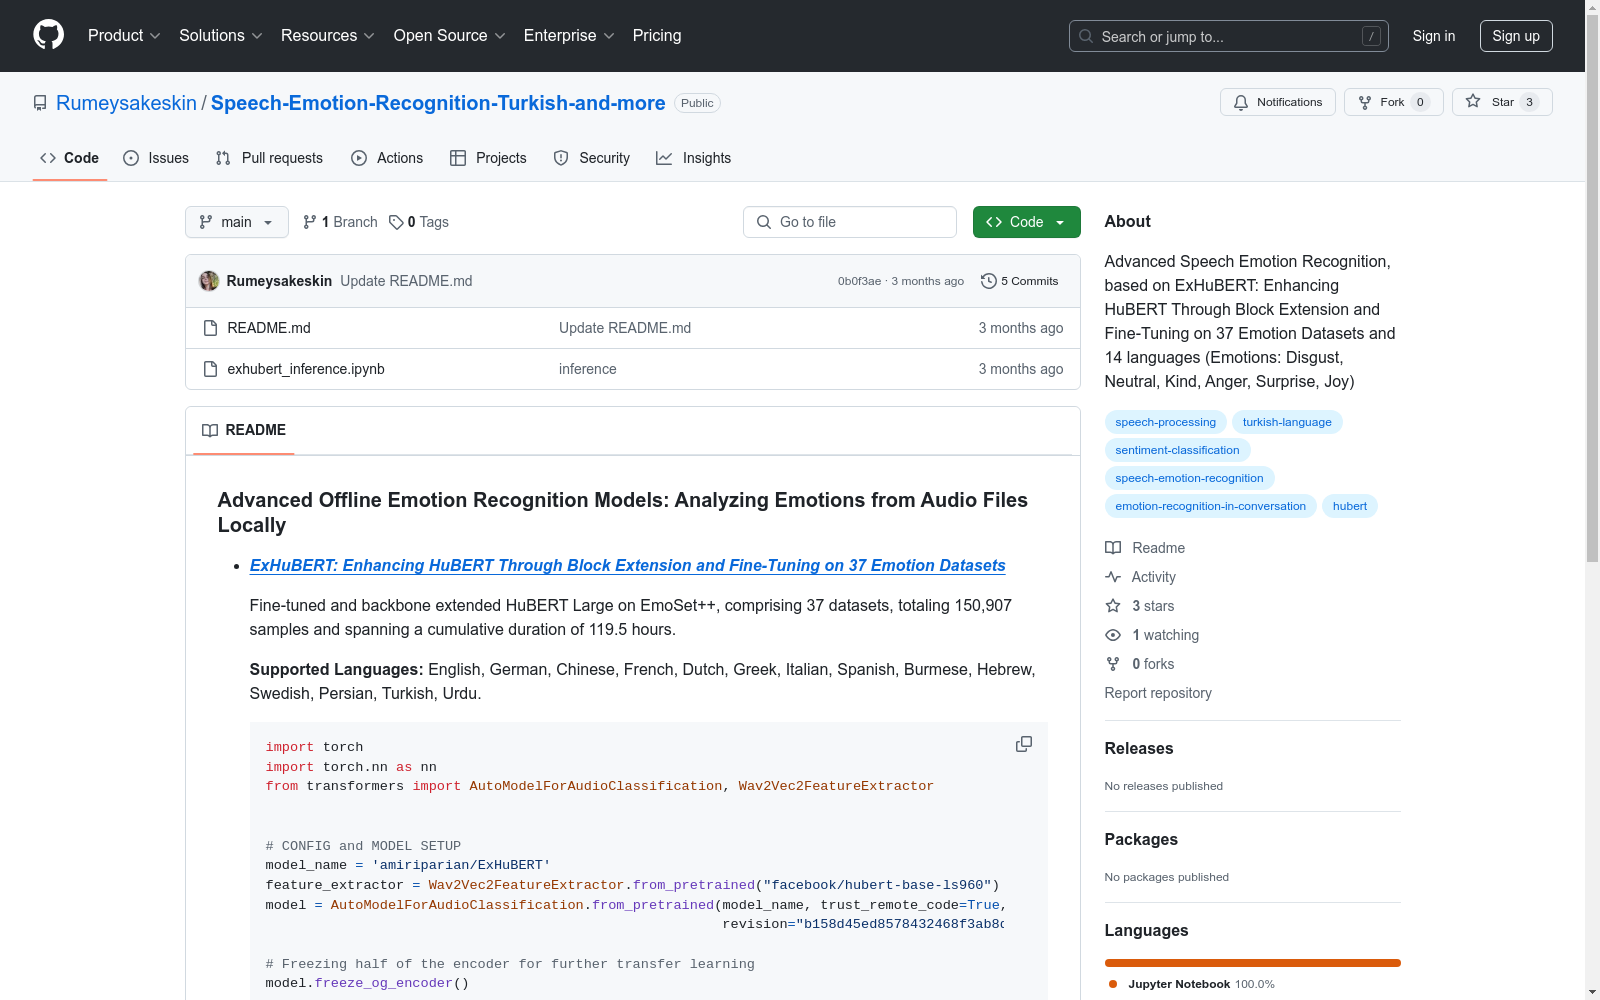Open the Packages section heading link
The image size is (1600, 1000).
(1141, 839)
